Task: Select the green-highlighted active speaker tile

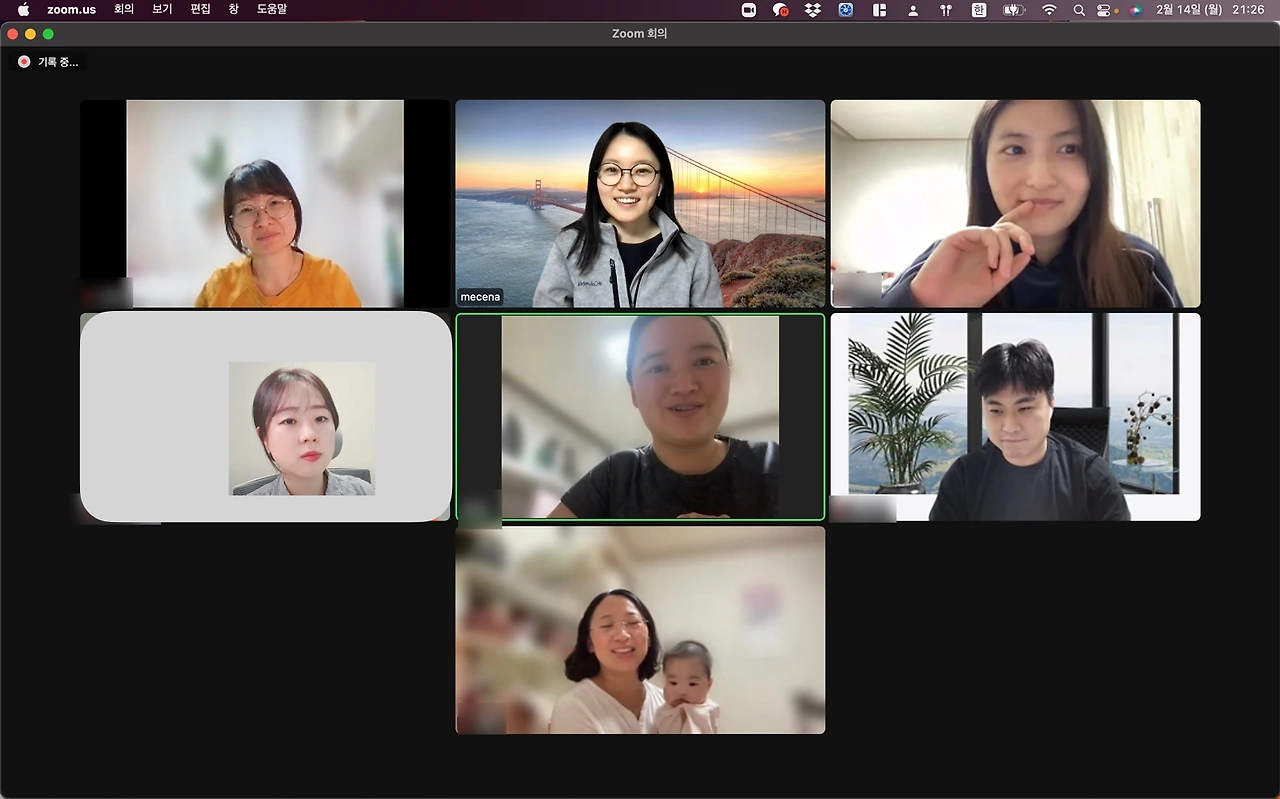Action: 640,417
